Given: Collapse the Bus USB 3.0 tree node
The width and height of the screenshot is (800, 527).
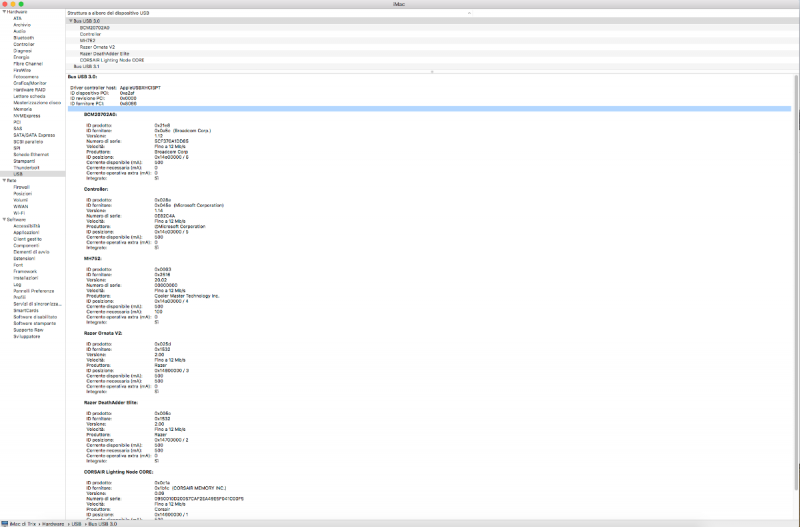Looking at the screenshot, I should (71, 21).
